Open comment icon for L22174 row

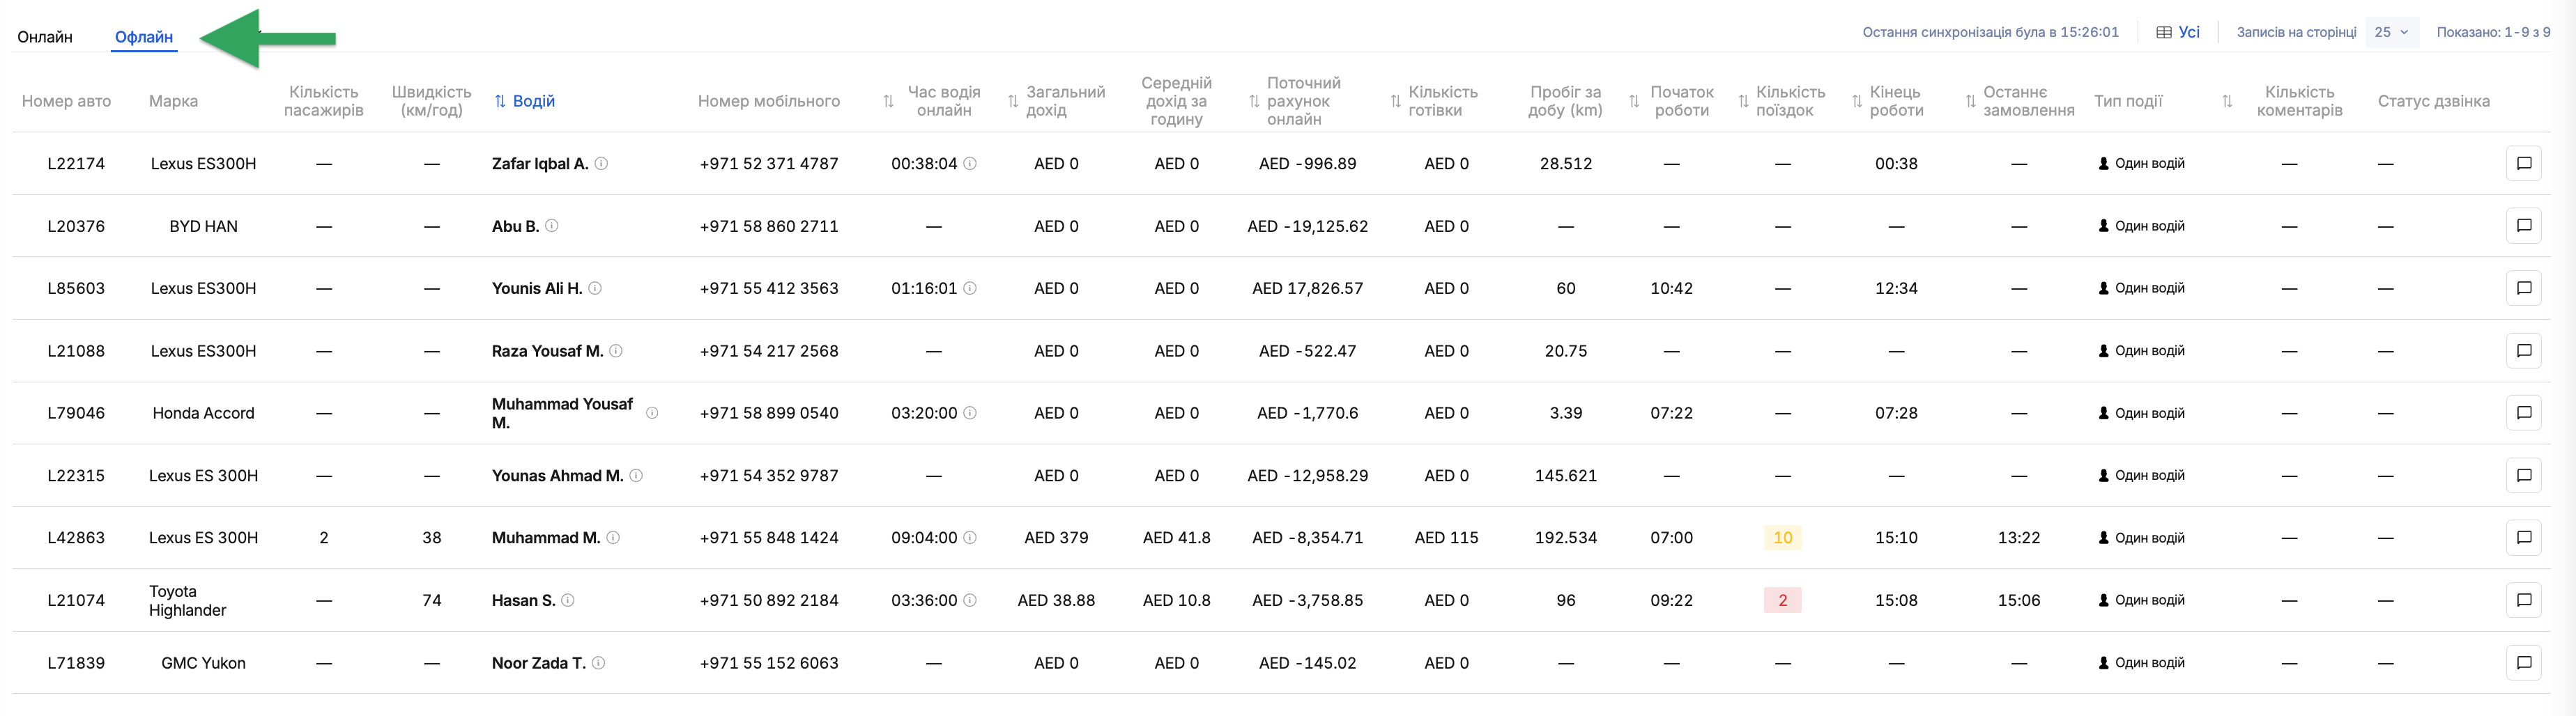[x=2523, y=163]
